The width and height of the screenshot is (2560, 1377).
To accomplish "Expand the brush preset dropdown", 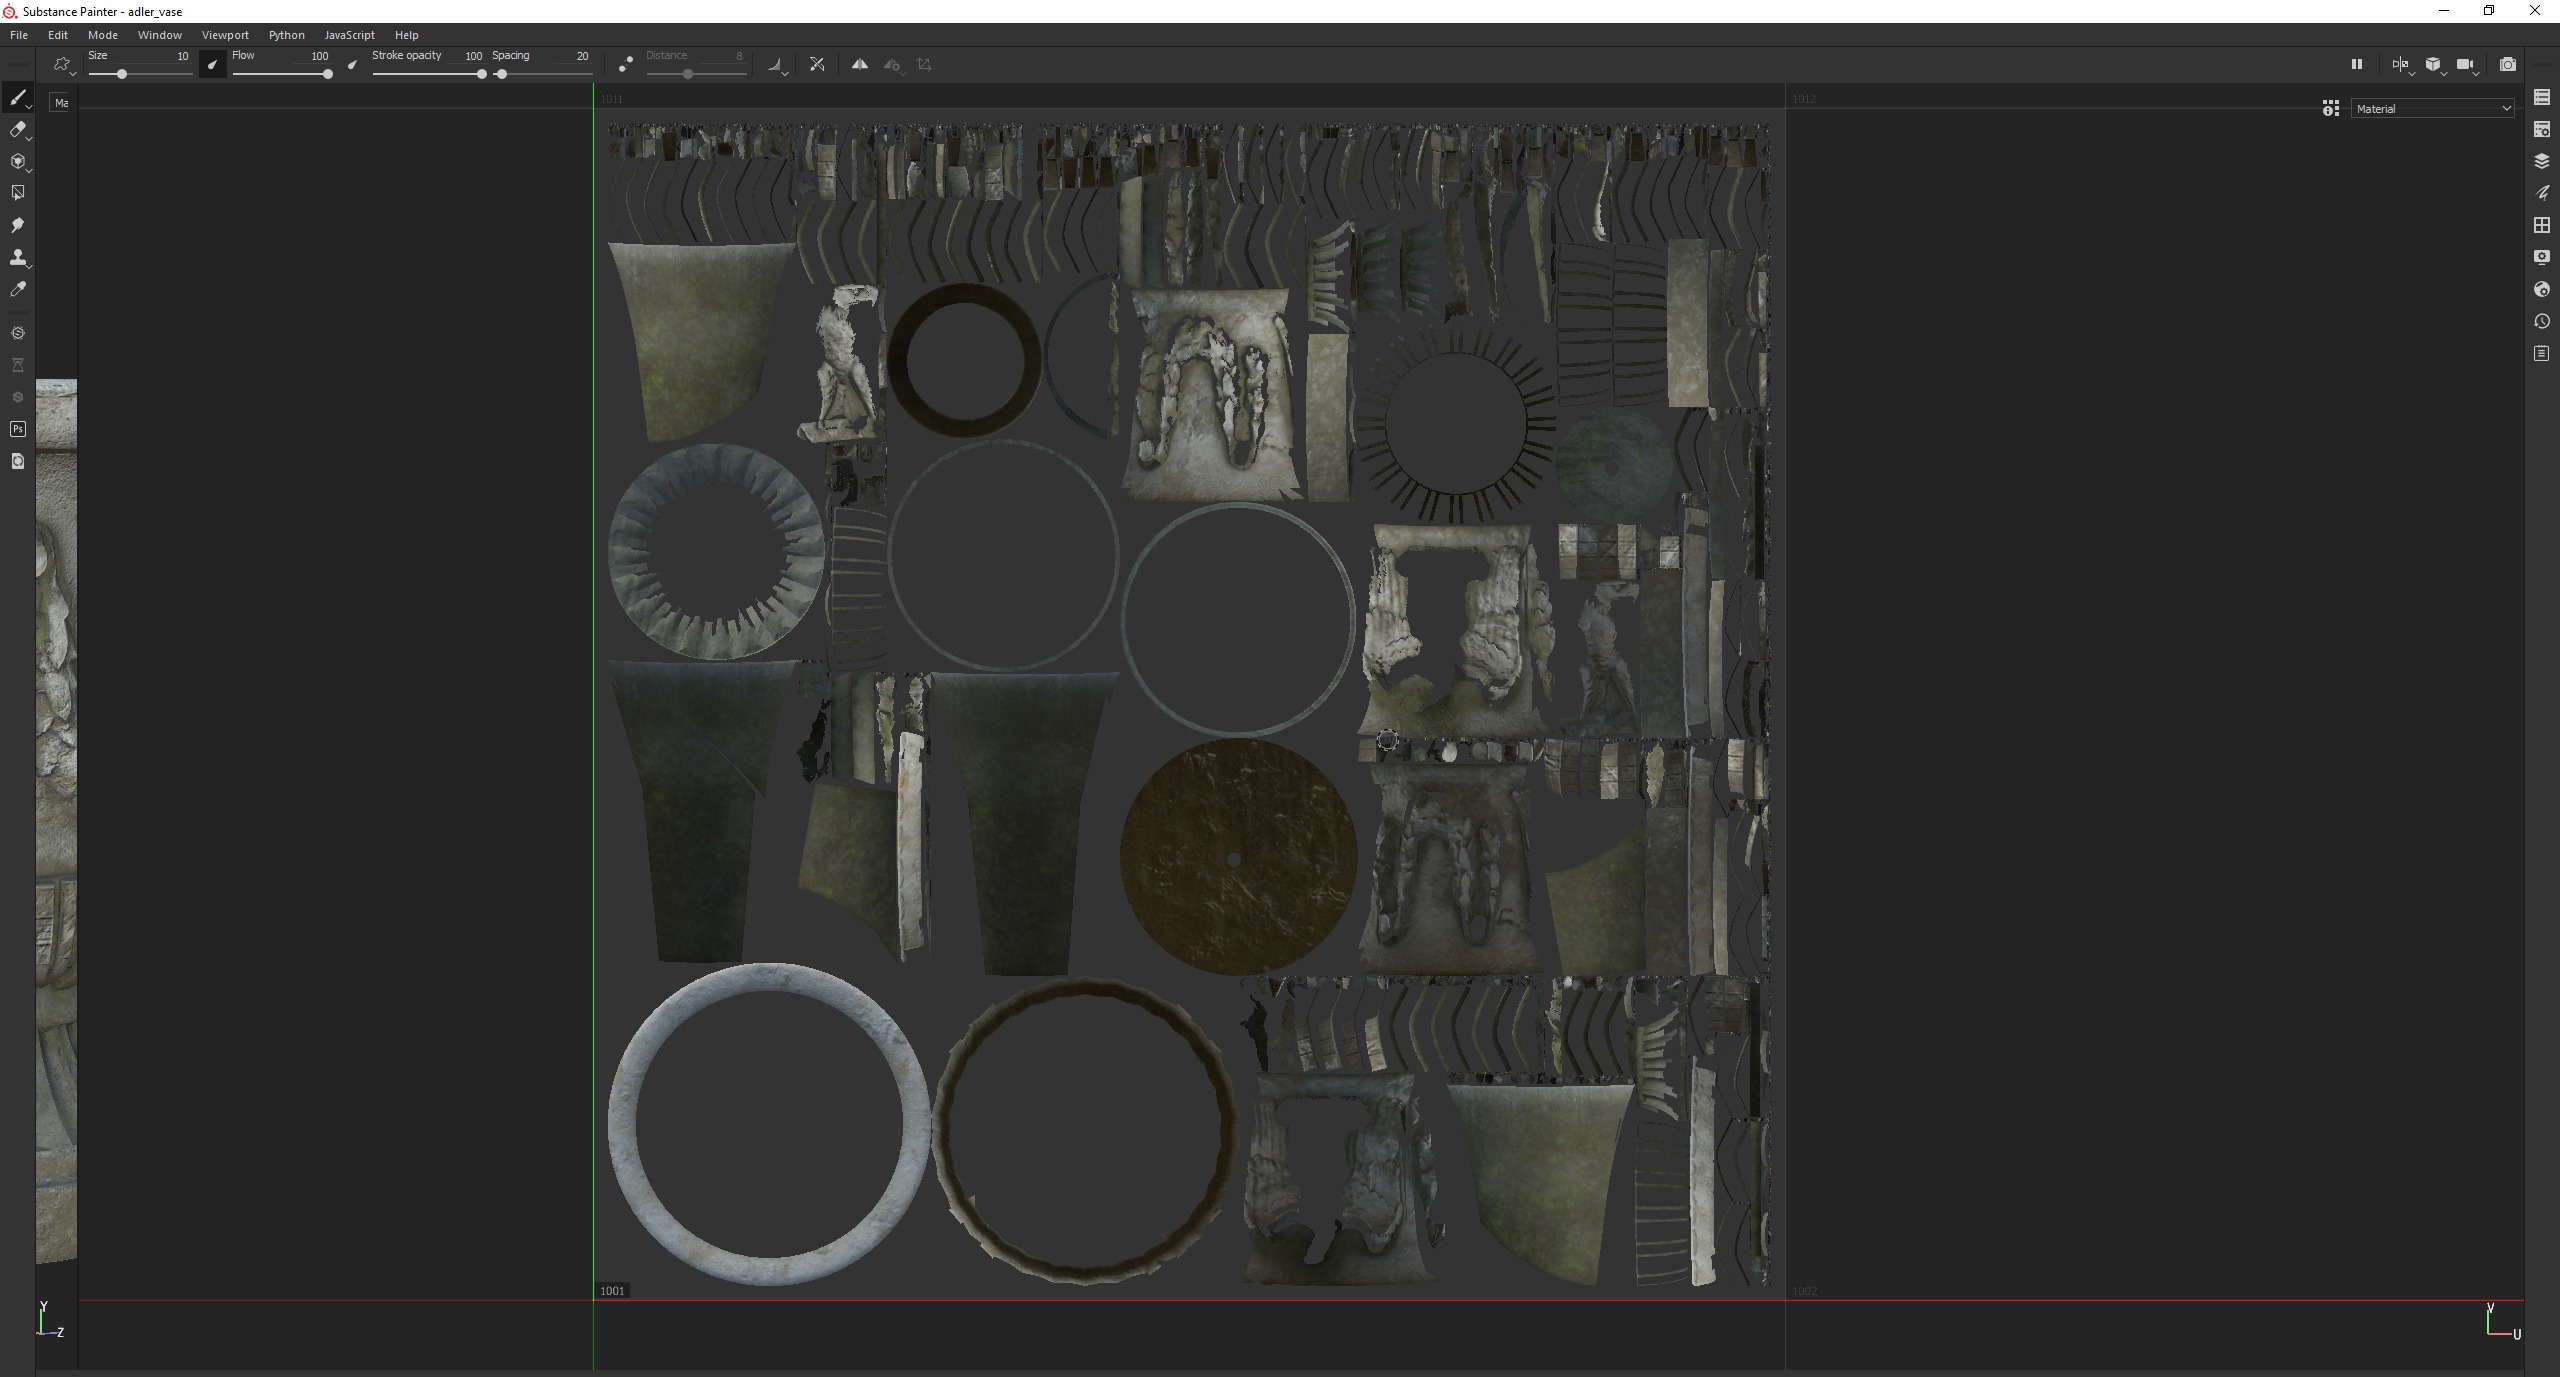I will point(64,65).
